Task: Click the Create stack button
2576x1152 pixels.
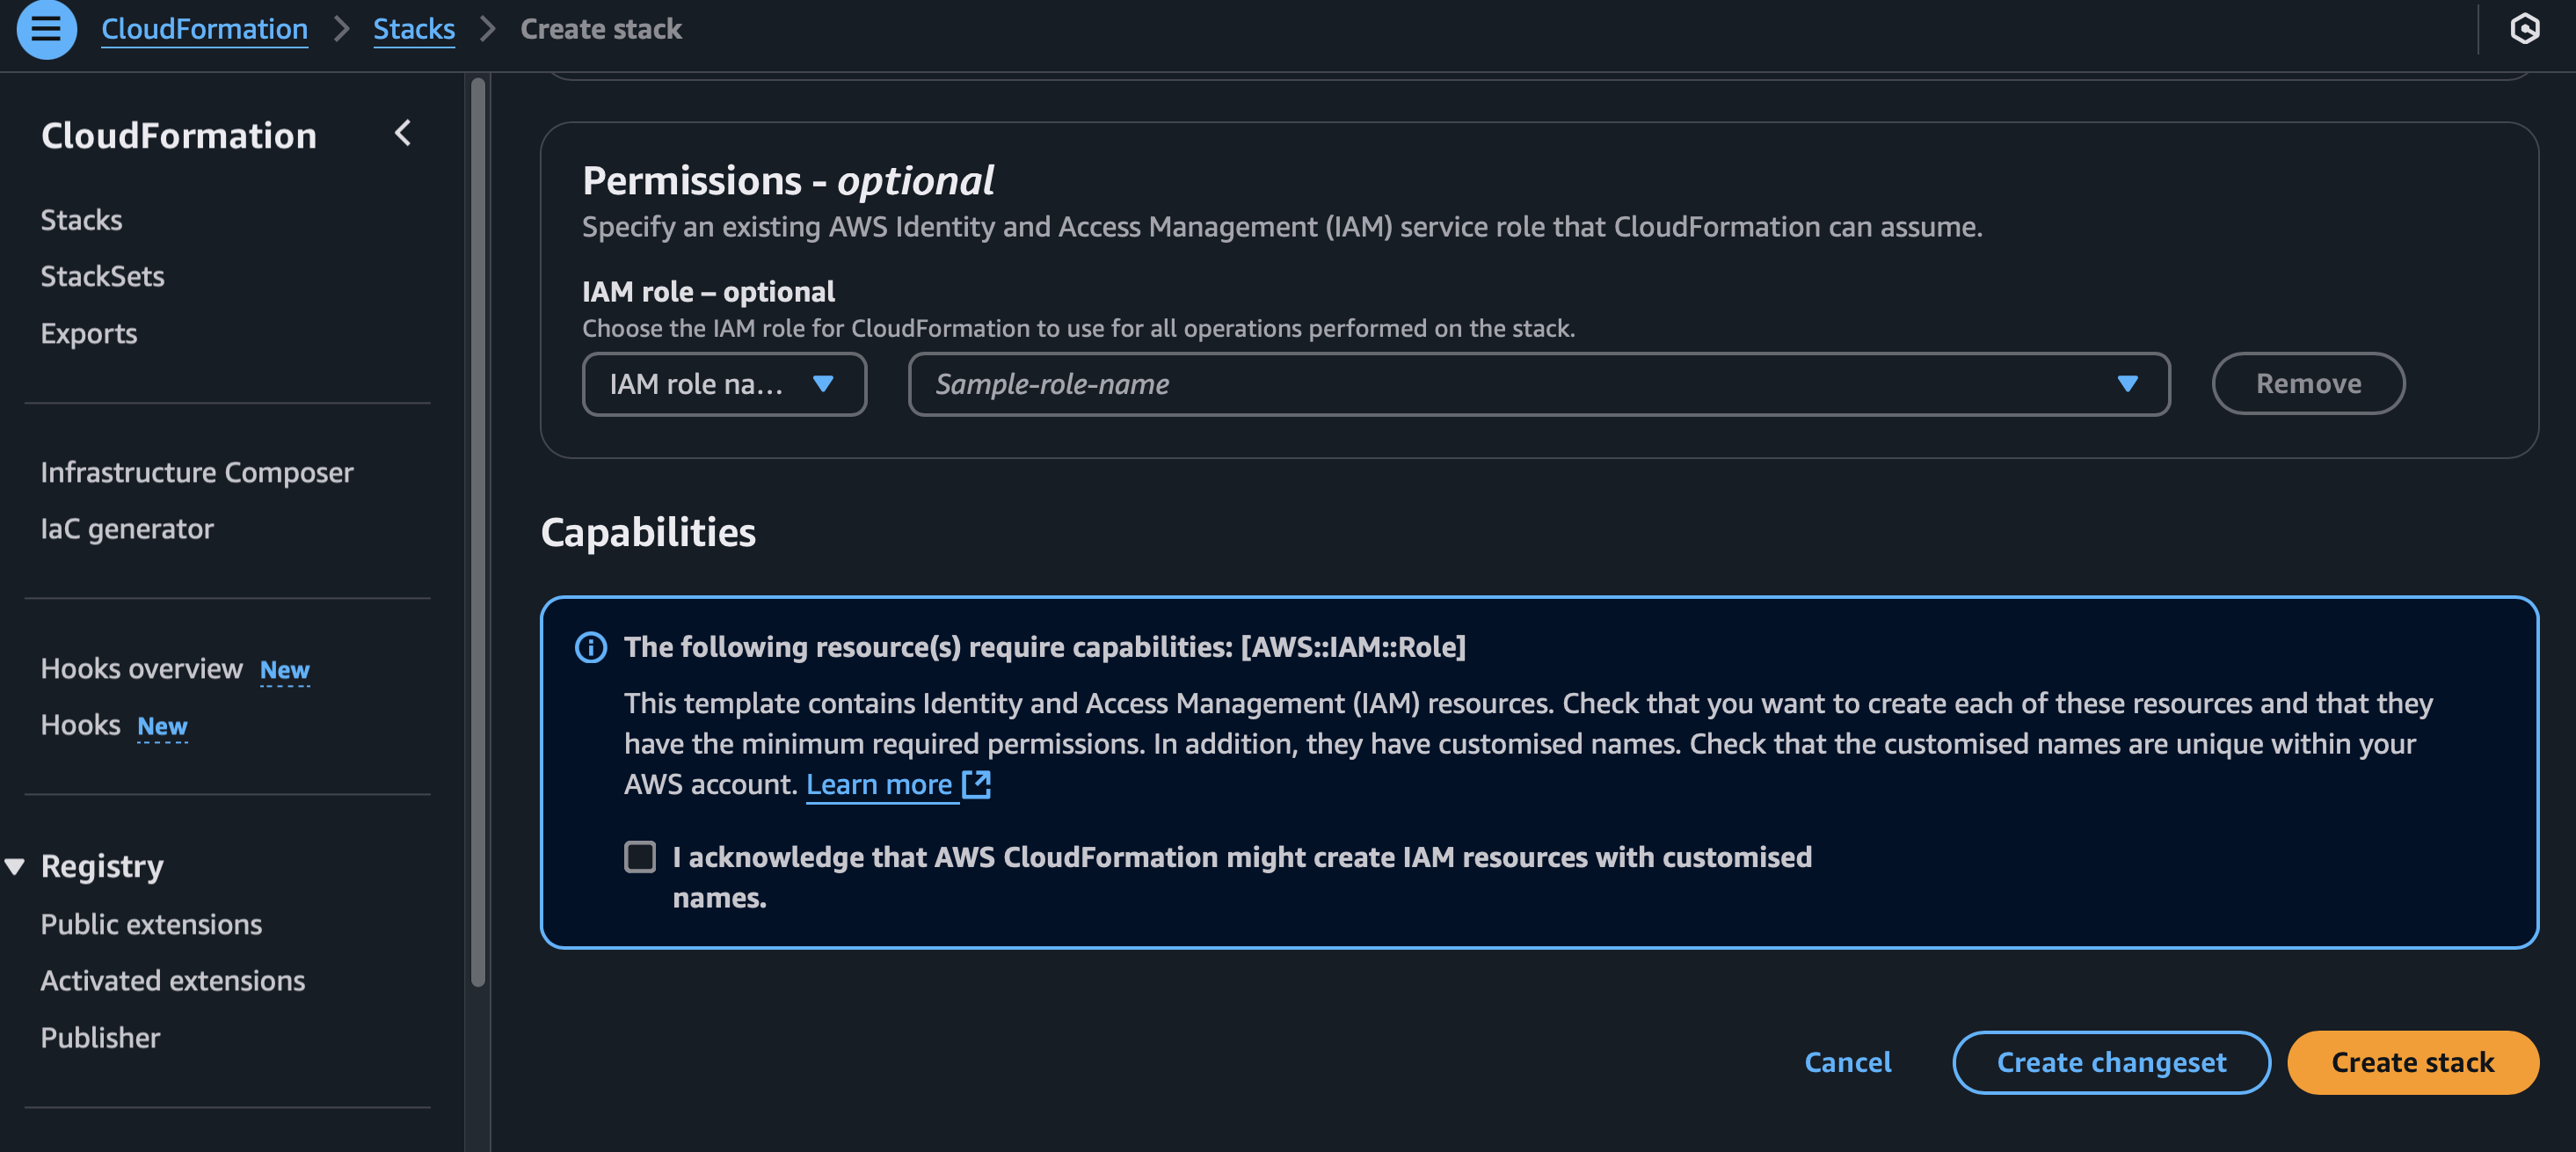Action: [2412, 1063]
